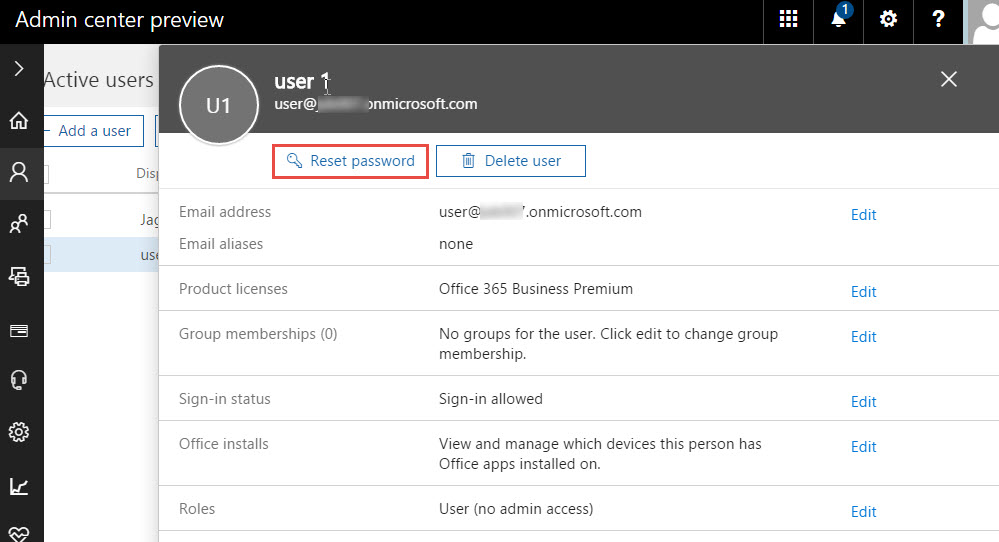Open the app launcher grid icon
Screen dimensions: 999x542
pos(788,19)
